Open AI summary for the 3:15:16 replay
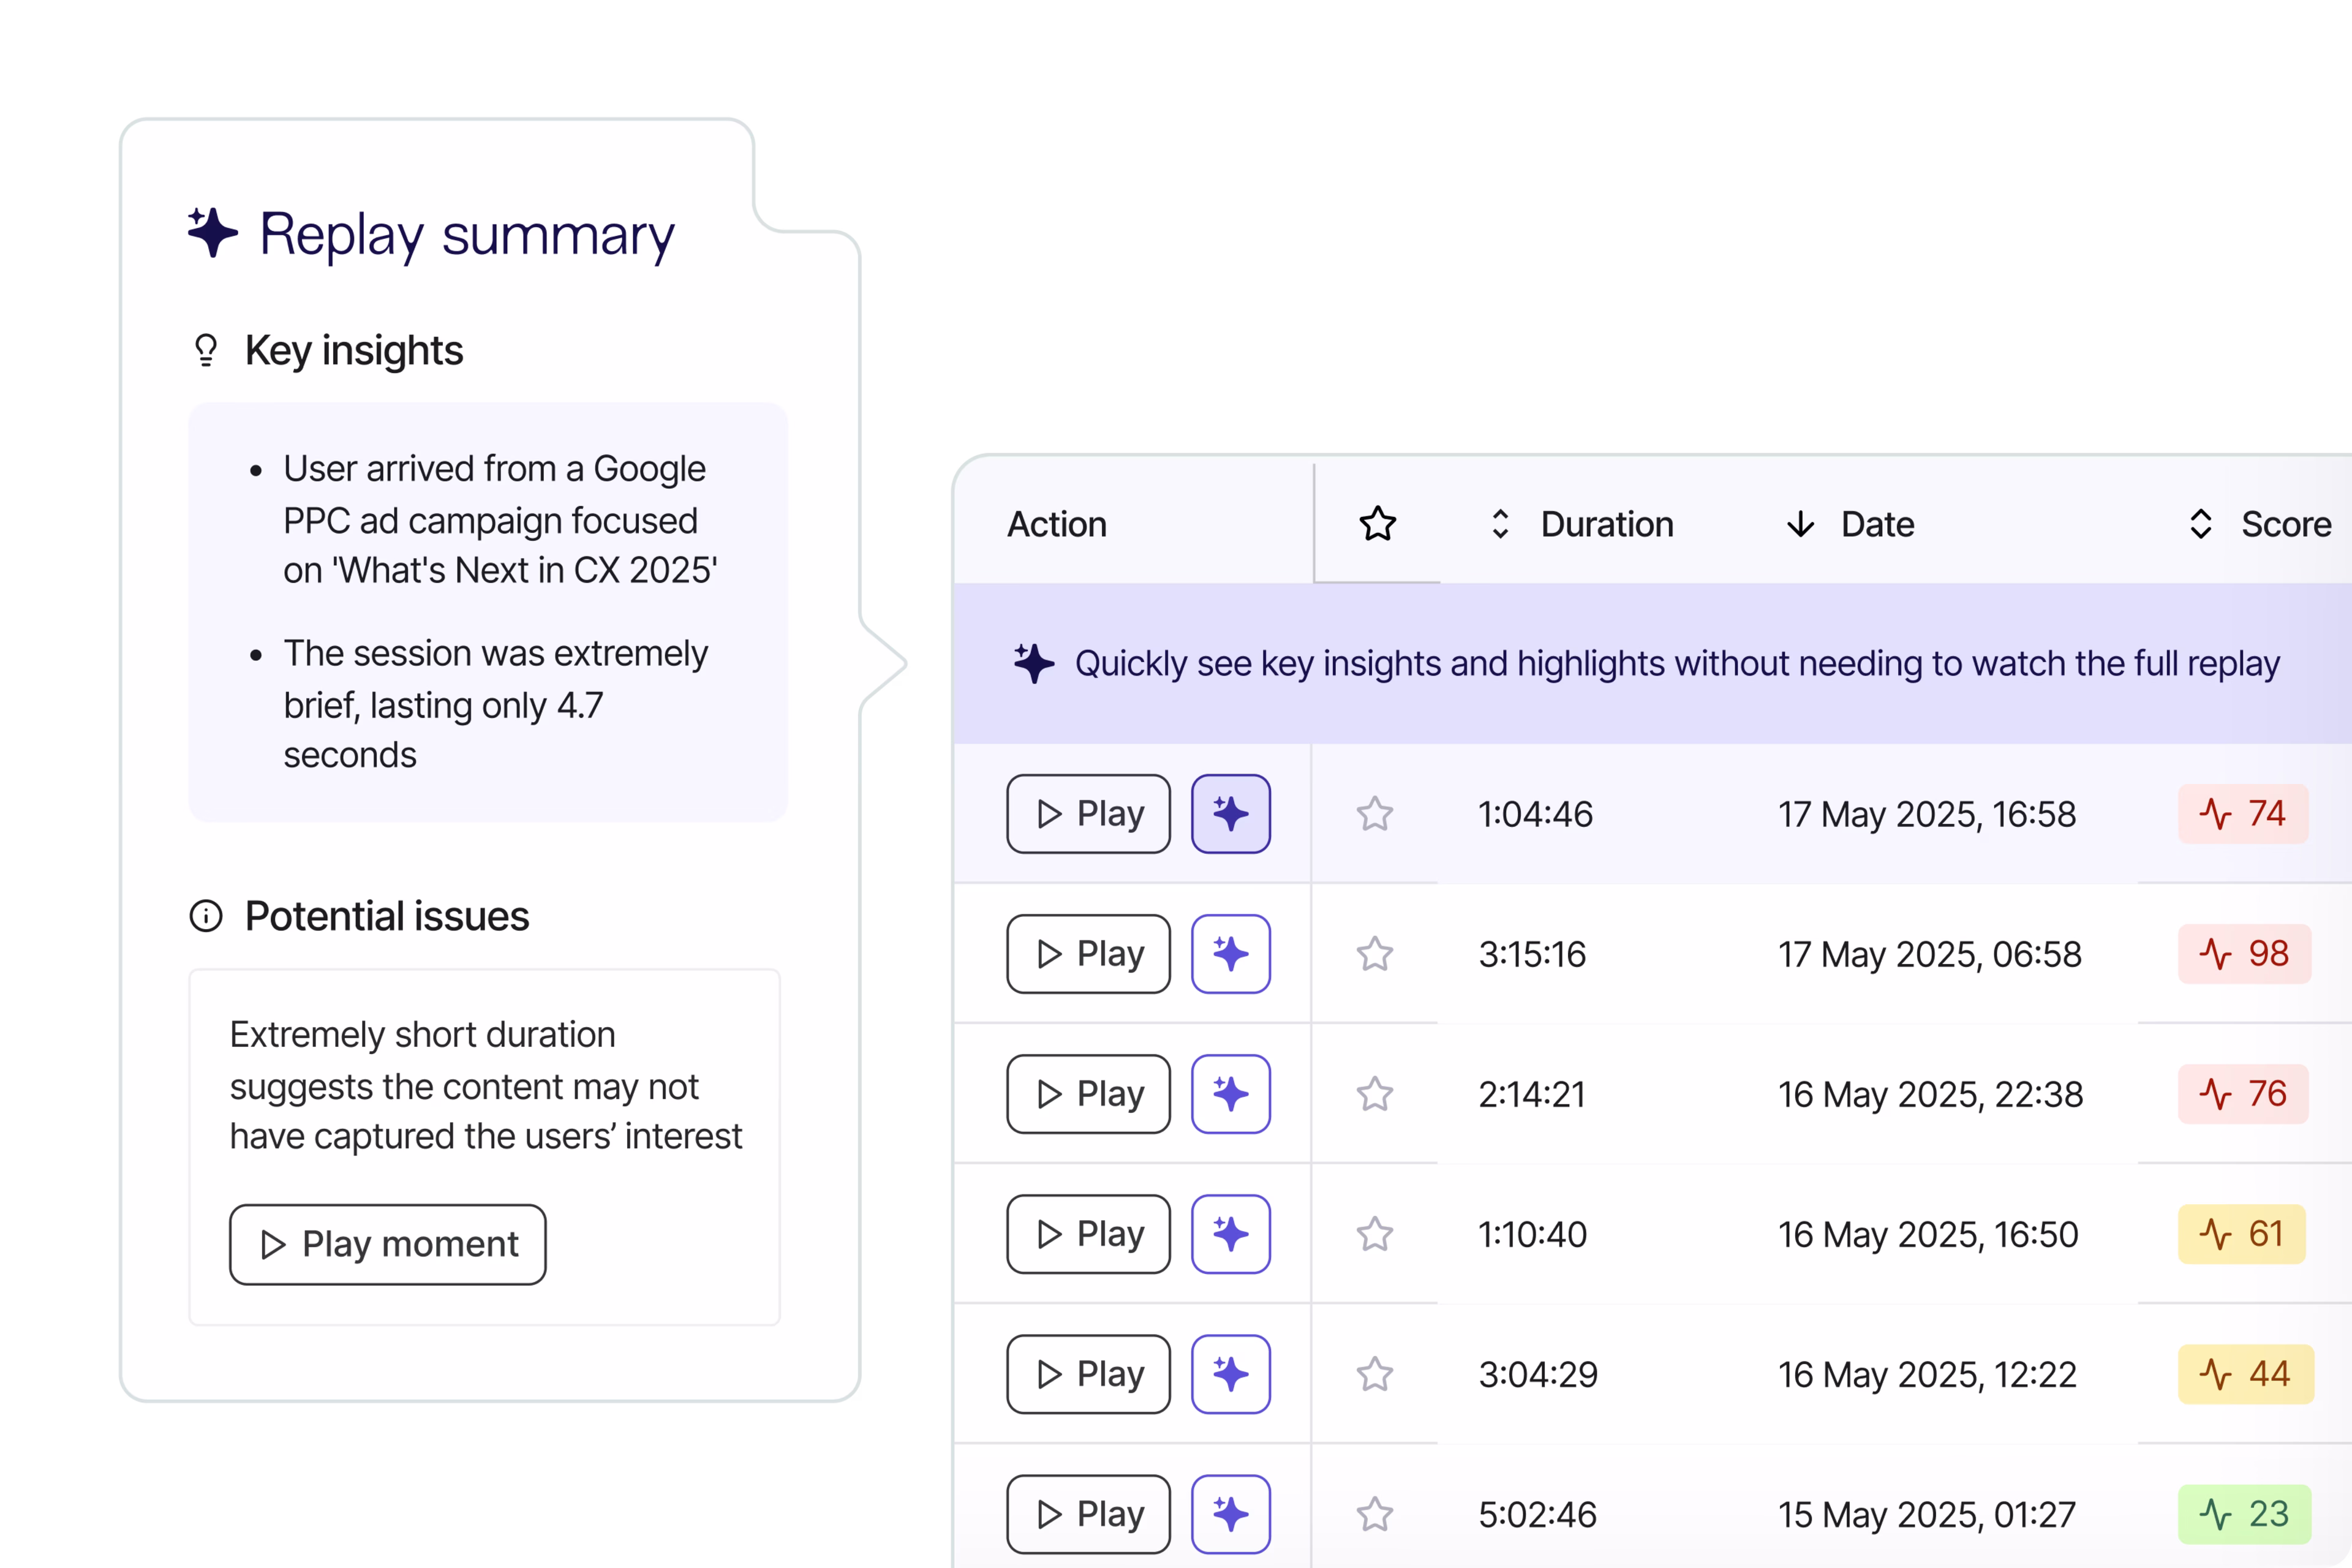This screenshot has width=2352, height=1568. pos(1230,953)
